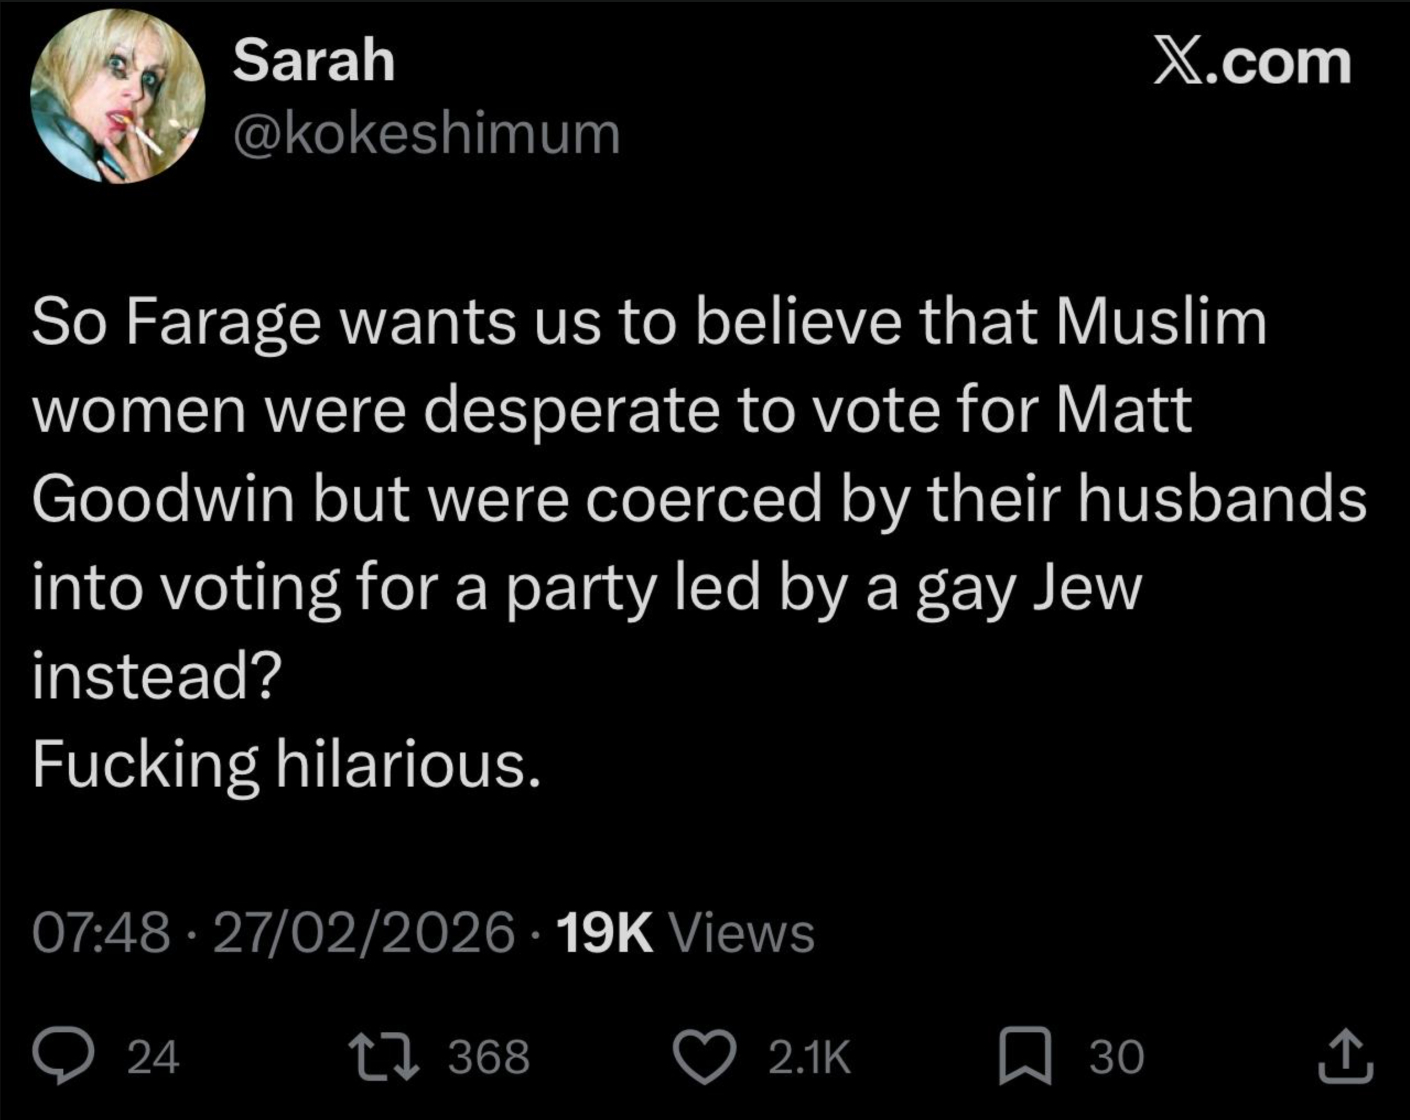This screenshot has width=1410, height=1120.
Task: Click the word "Goodwin" in the tweet
Action: pos(163,499)
